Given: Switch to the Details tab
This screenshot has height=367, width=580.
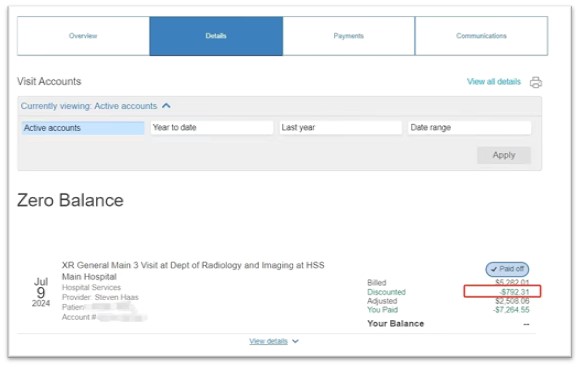Looking at the screenshot, I should click(216, 36).
